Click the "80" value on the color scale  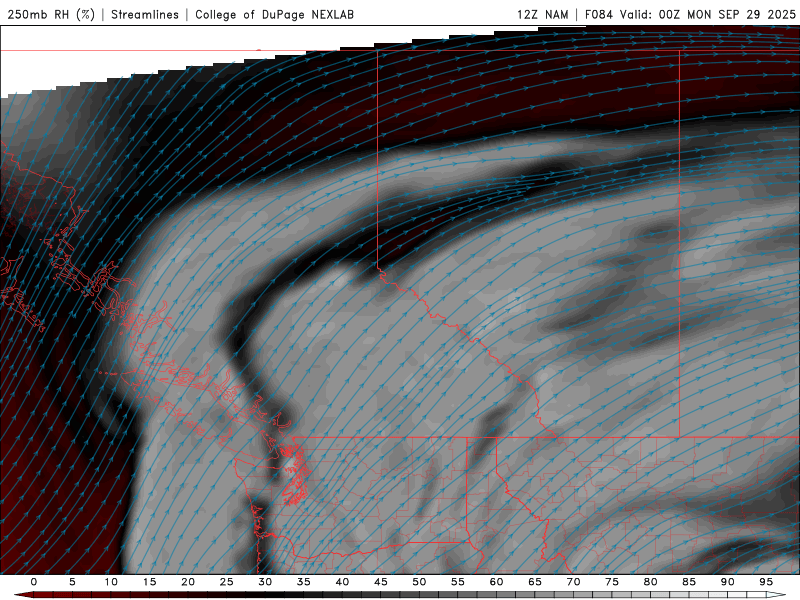click(651, 582)
